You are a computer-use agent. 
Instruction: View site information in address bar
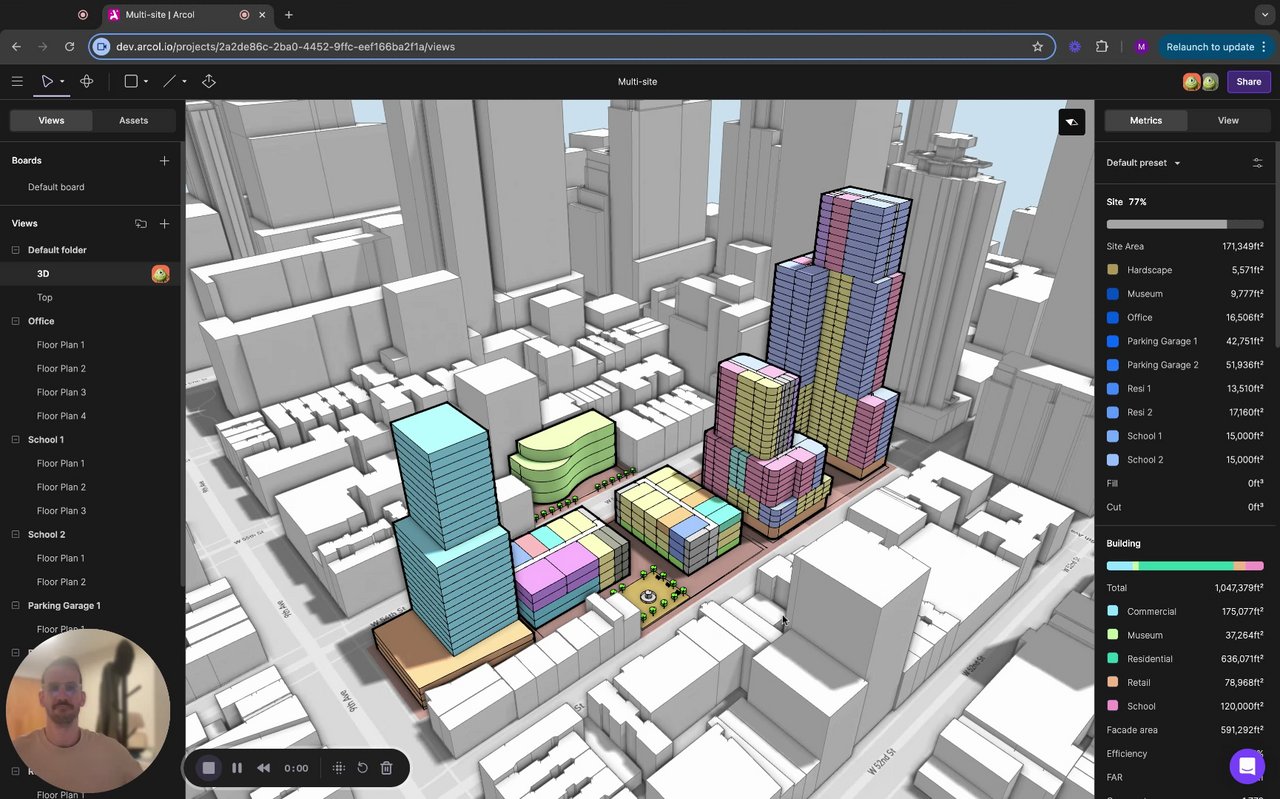coord(101,47)
